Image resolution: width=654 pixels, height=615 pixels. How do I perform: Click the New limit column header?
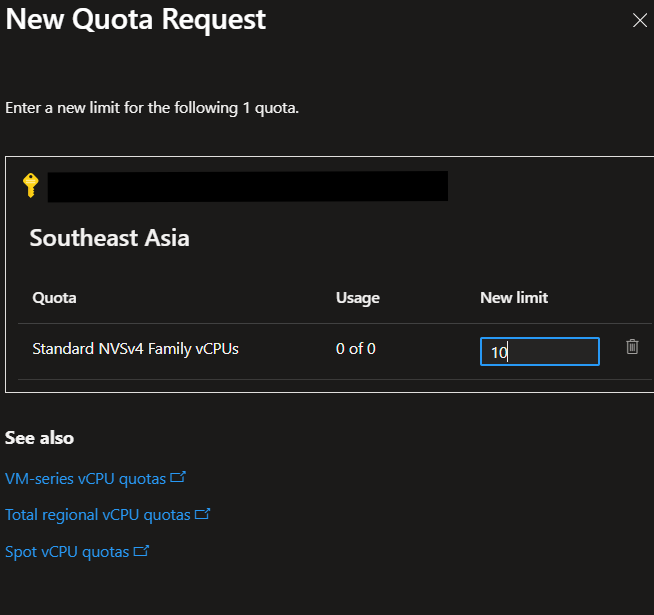point(514,297)
